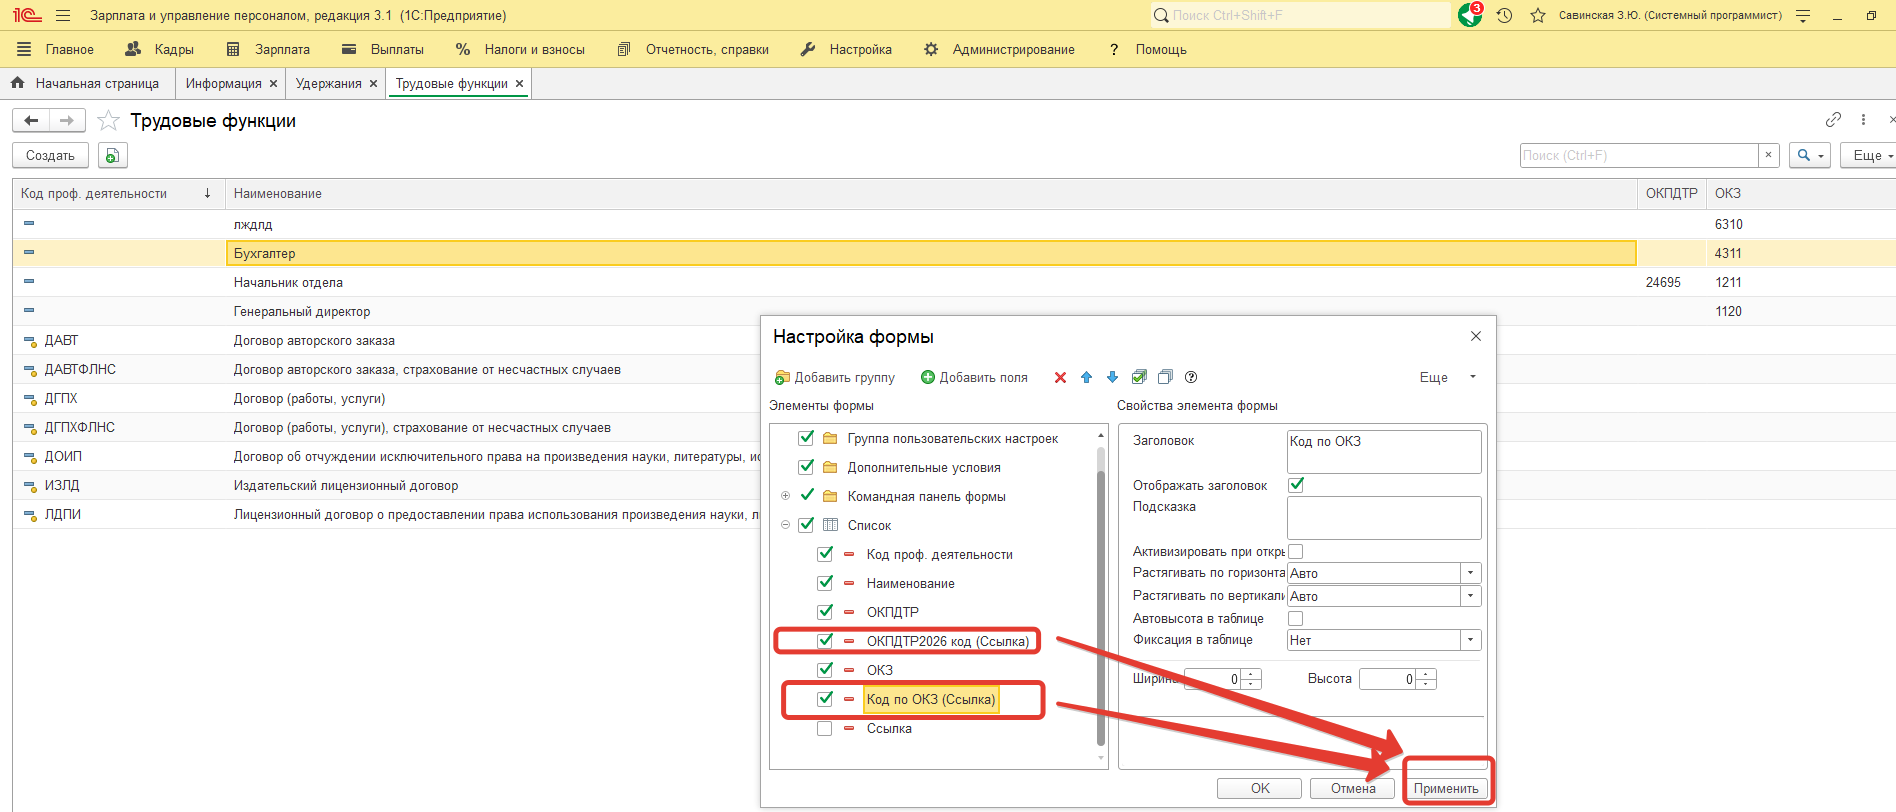Image resolution: width=1896 pixels, height=812 pixels.
Task: Click the Создать button
Action: pos(50,155)
